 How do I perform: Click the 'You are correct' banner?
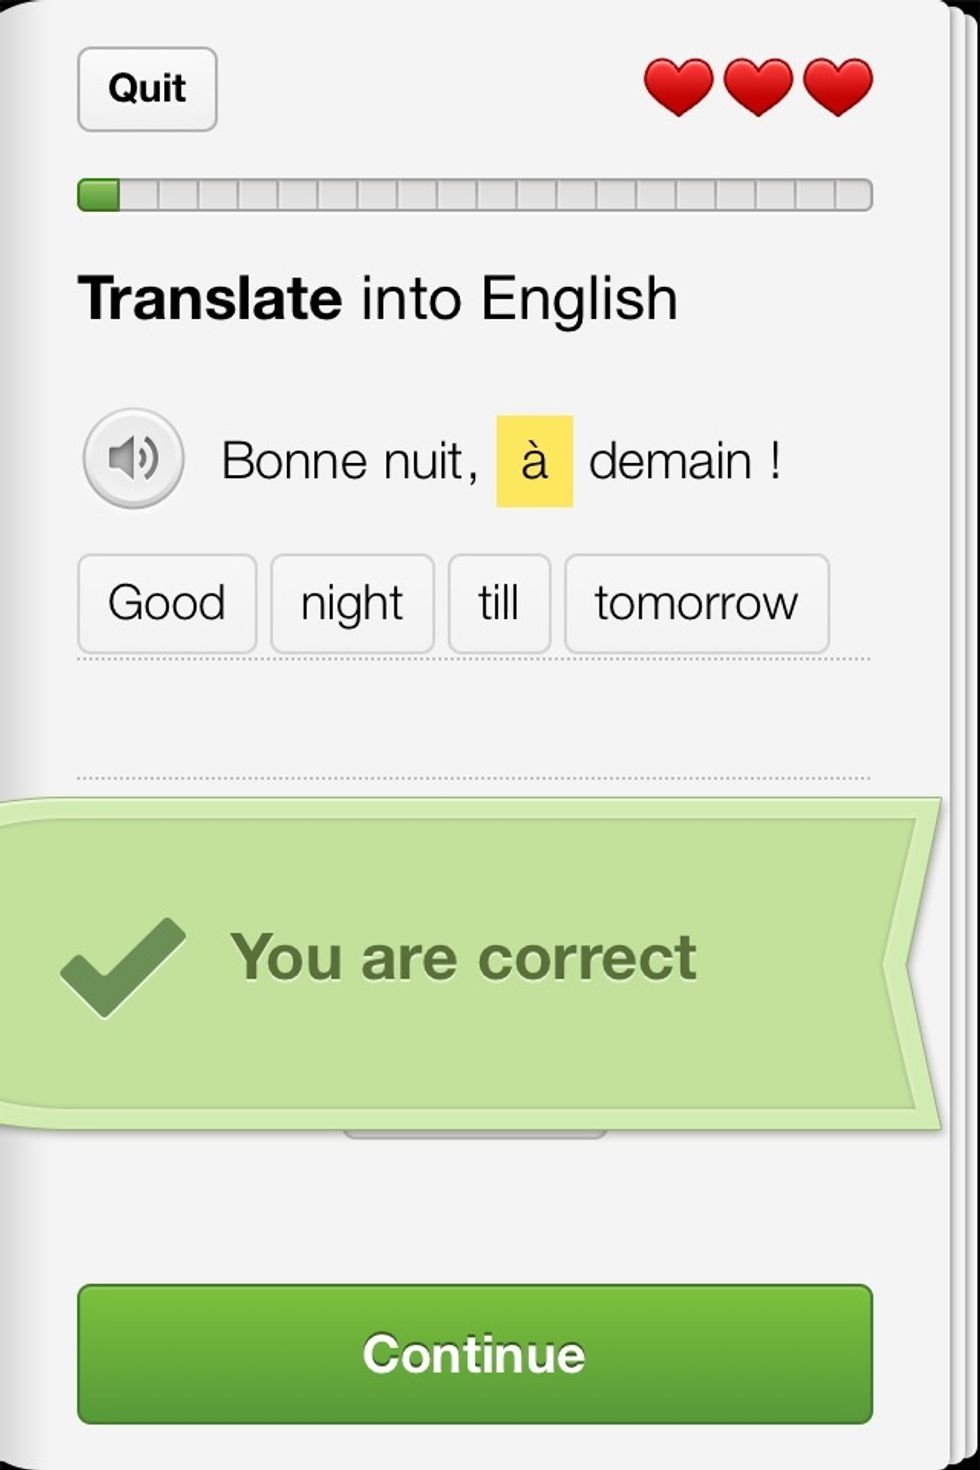tap(462, 958)
